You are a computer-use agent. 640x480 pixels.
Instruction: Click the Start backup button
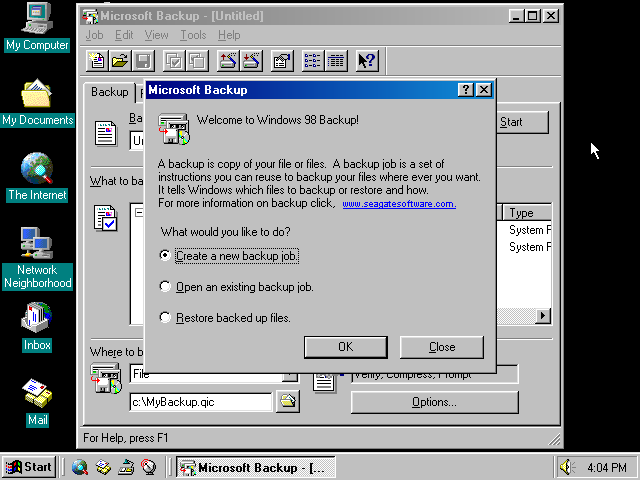click(523, 122)
